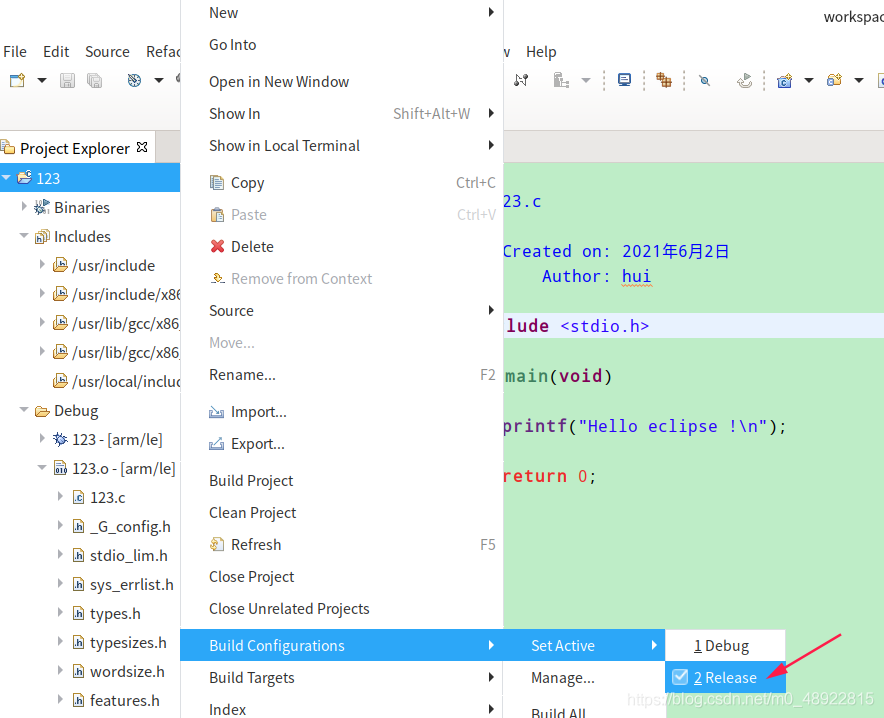Click the Save All toolbar icon

pyautogui.click(x=94, y=81)
